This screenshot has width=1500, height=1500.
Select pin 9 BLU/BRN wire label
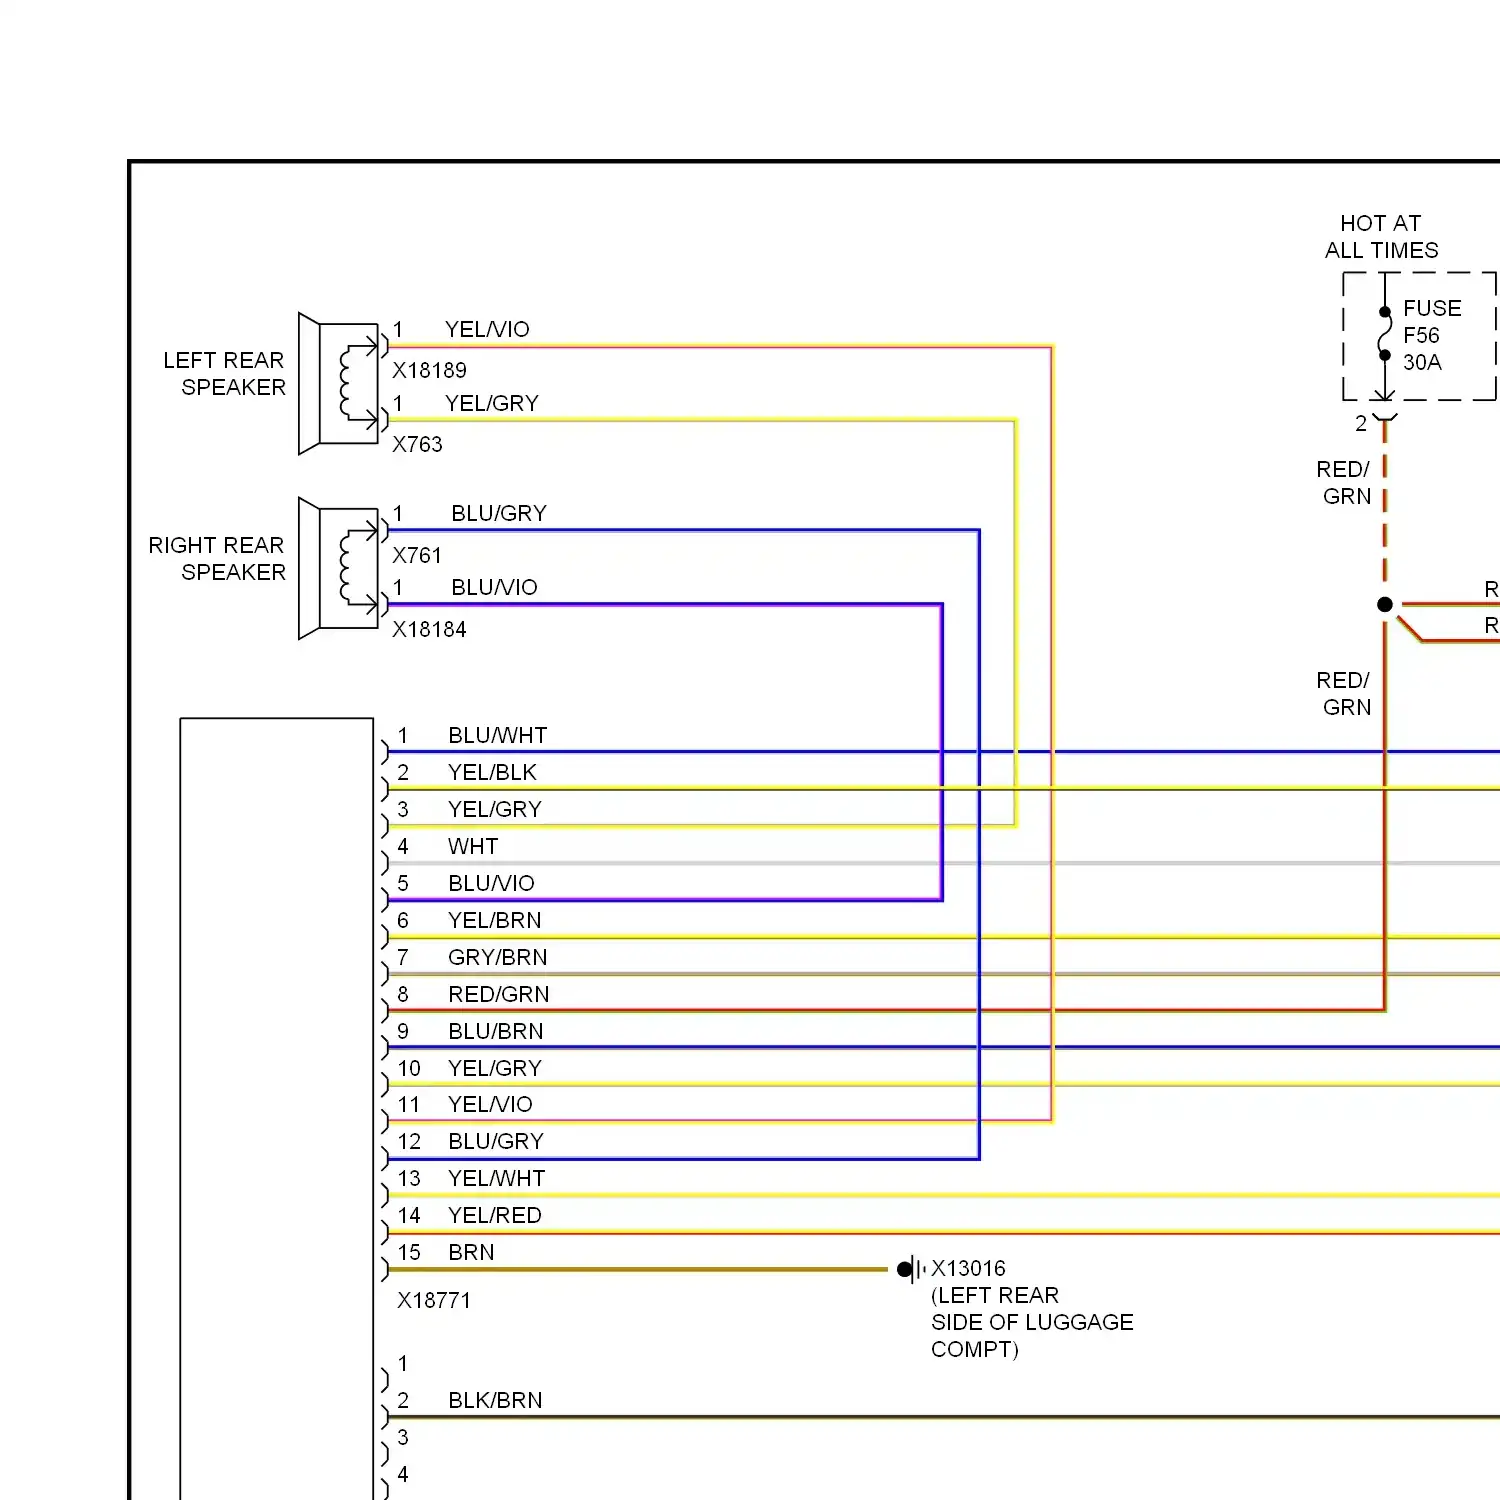[x=496, y=1031]
